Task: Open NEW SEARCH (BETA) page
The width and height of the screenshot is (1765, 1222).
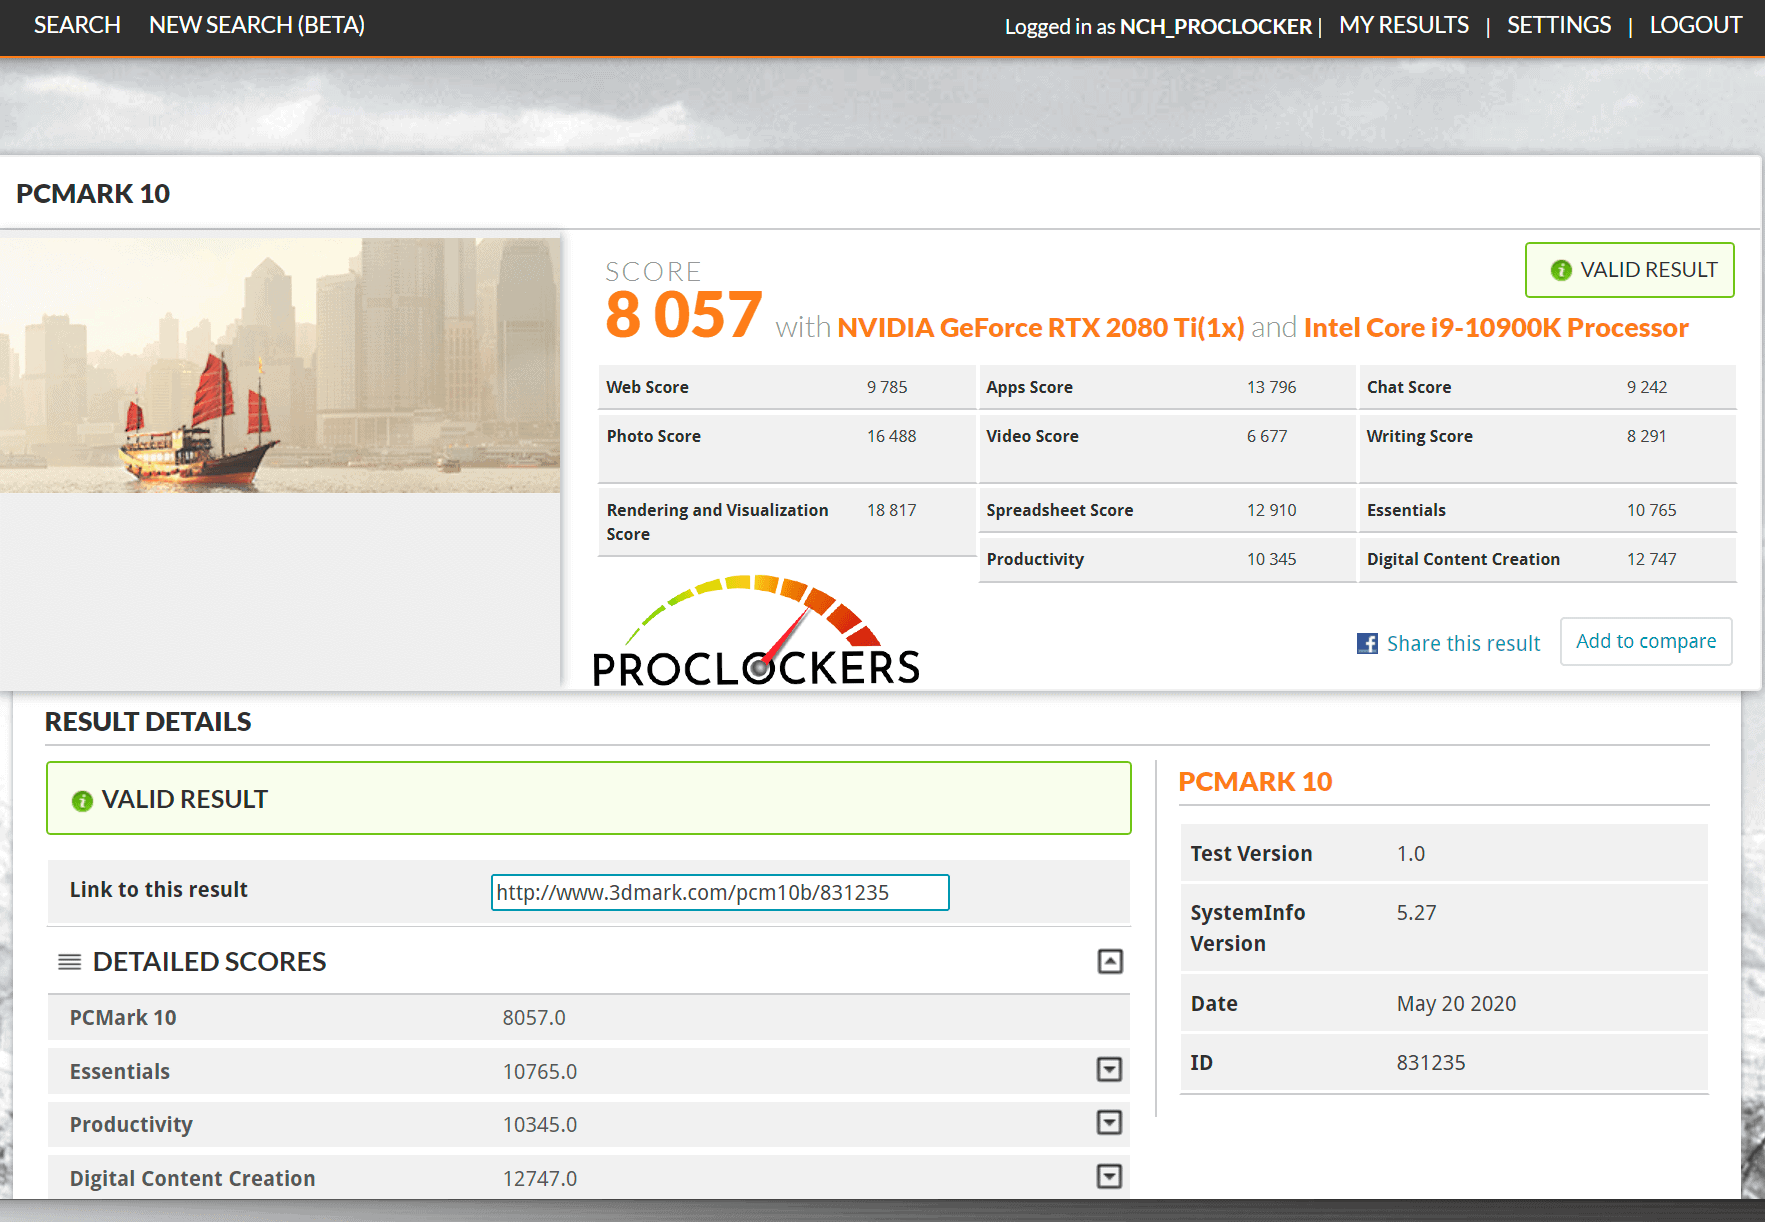Action: pyautogui.click(x=257, y=25)
